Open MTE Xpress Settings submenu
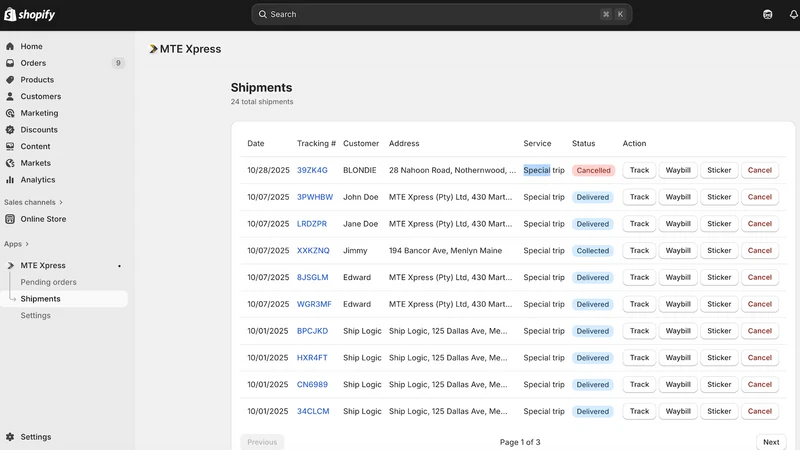This screenshot has height=450, width=800. click(x=35, y=315)
